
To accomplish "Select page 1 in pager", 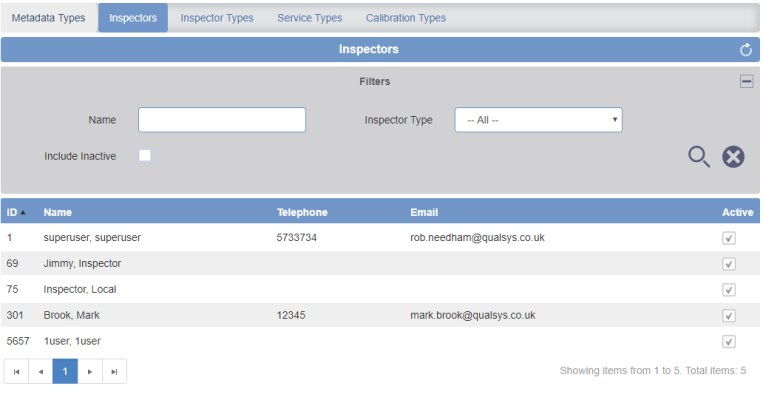I will 65,372.
